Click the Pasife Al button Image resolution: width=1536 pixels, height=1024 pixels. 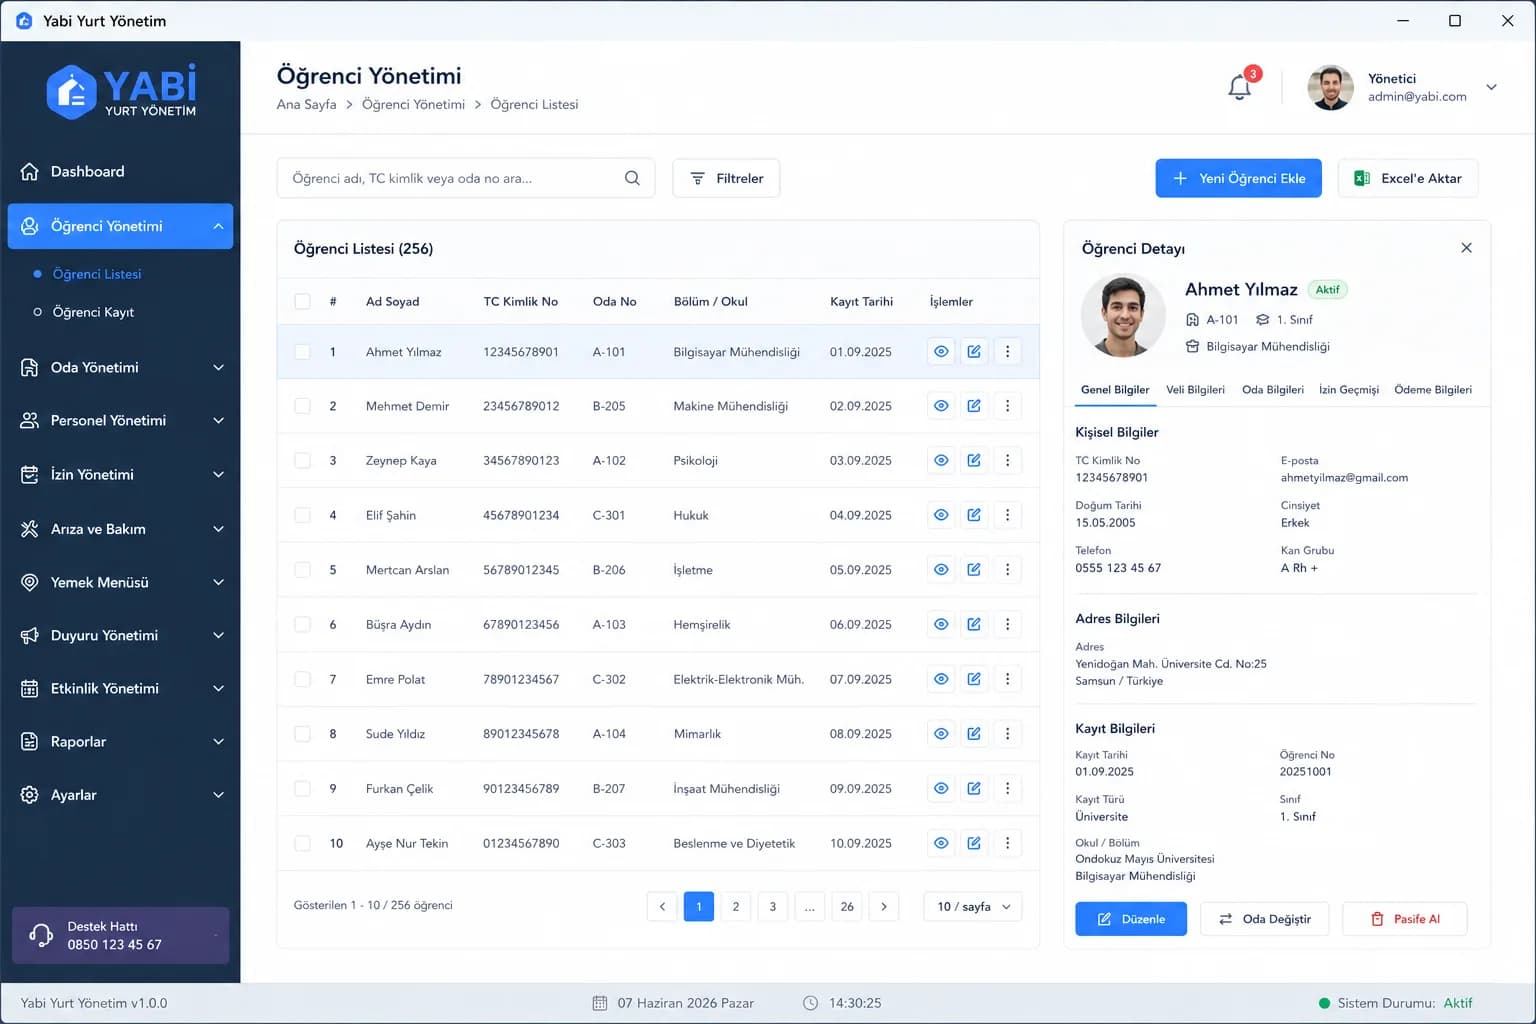[1404, 919]
